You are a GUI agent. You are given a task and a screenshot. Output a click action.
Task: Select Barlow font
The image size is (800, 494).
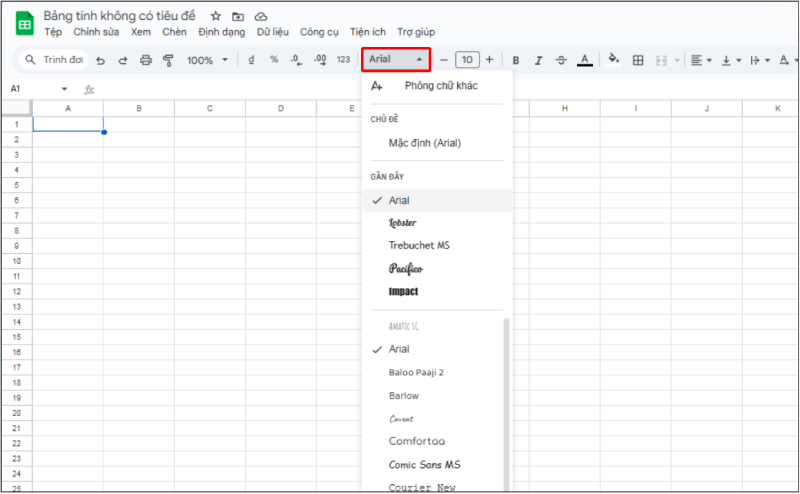[x=433, y=396]
